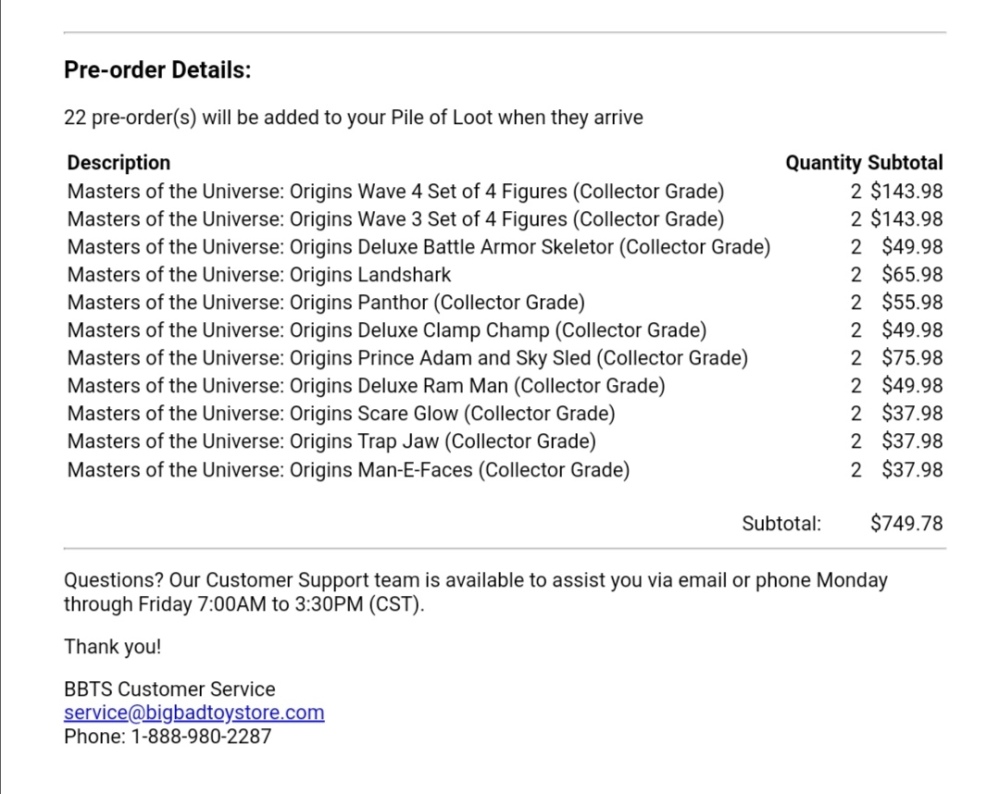Viewport: 1000px width, 794px height.
Task: Open the service@bigbadtoystore.com email link
Action: pos(194,712)
